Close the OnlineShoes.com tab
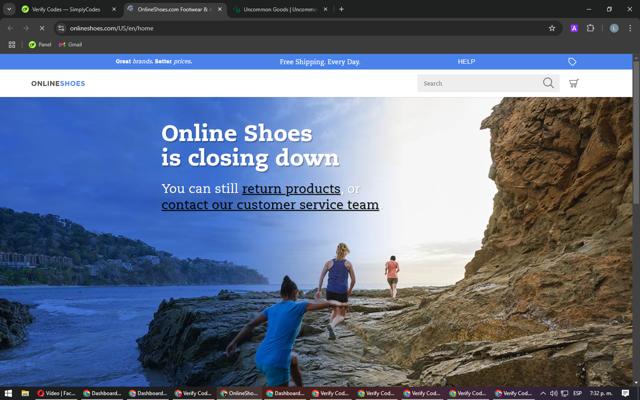Viewport: 640px width, 400px height. (220, 9)
